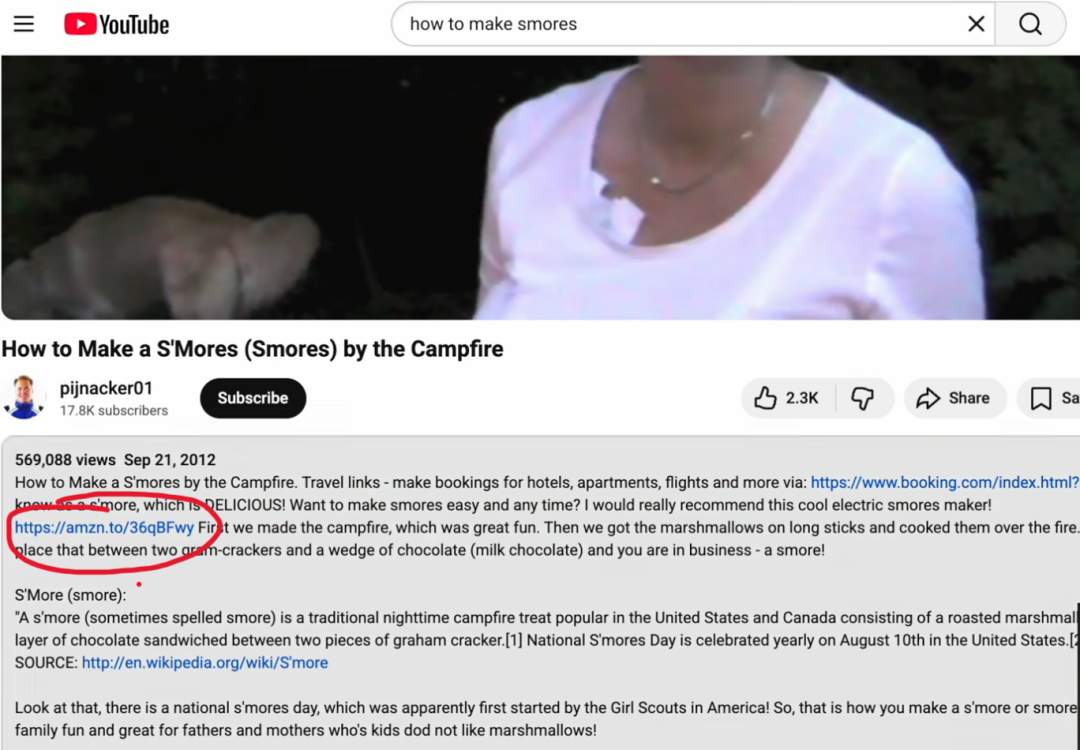Viewport: 1080px width, 750px height.
Task: Click the 569,088 views date line
Action: pyautogui.click(x=115, y=460)
